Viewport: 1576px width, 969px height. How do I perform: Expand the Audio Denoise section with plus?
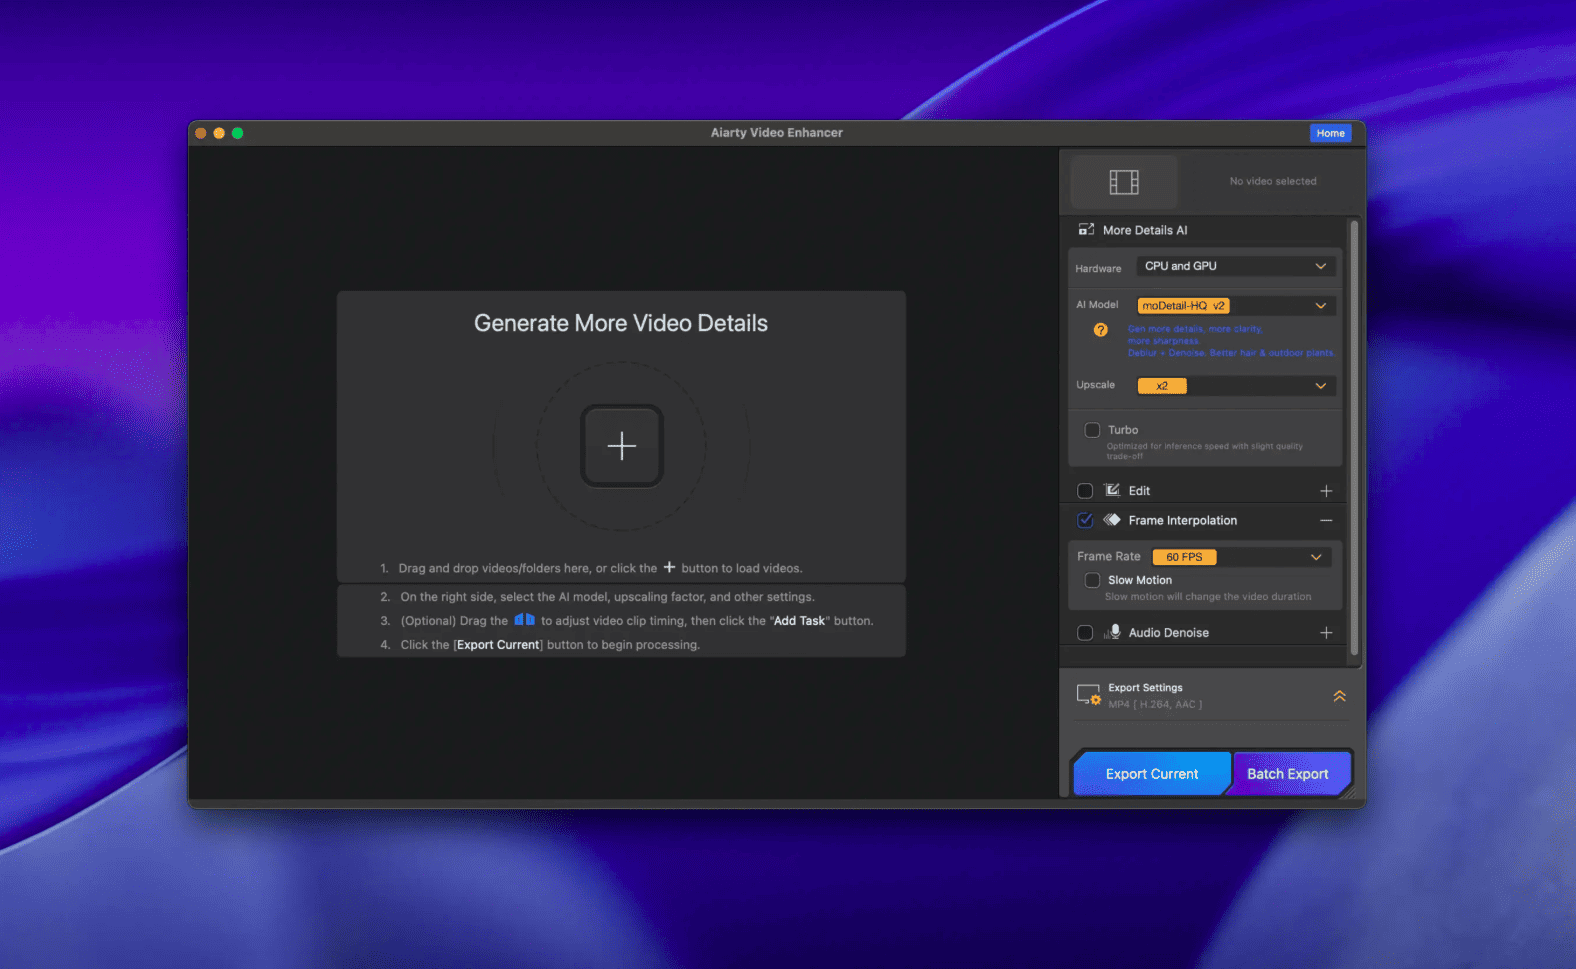tap(1326, 633)
